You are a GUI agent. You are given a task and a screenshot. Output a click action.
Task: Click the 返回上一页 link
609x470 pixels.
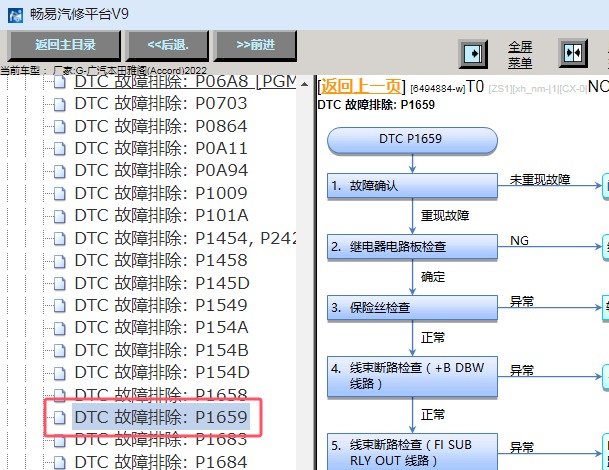point(361,86)
